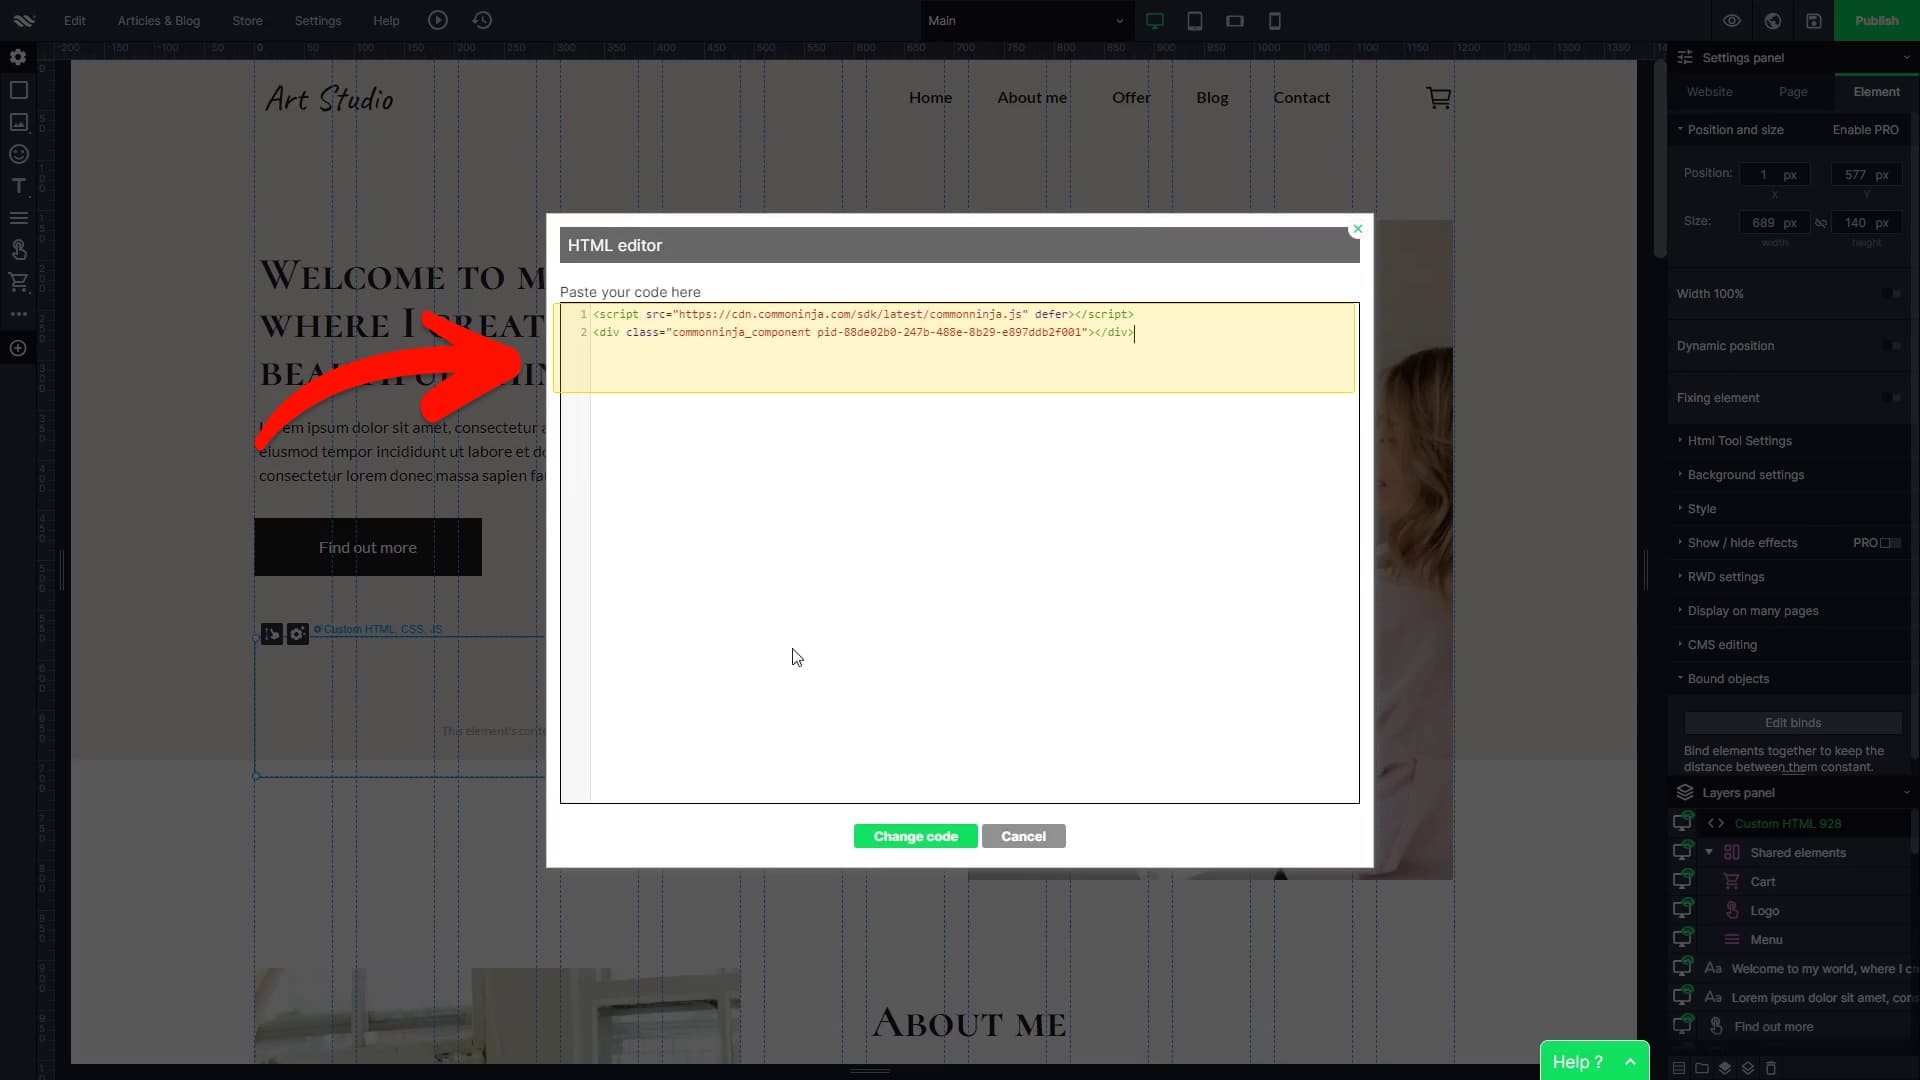
Task: Click the save disk icon in top bar
Action: tap(1814, 21)
